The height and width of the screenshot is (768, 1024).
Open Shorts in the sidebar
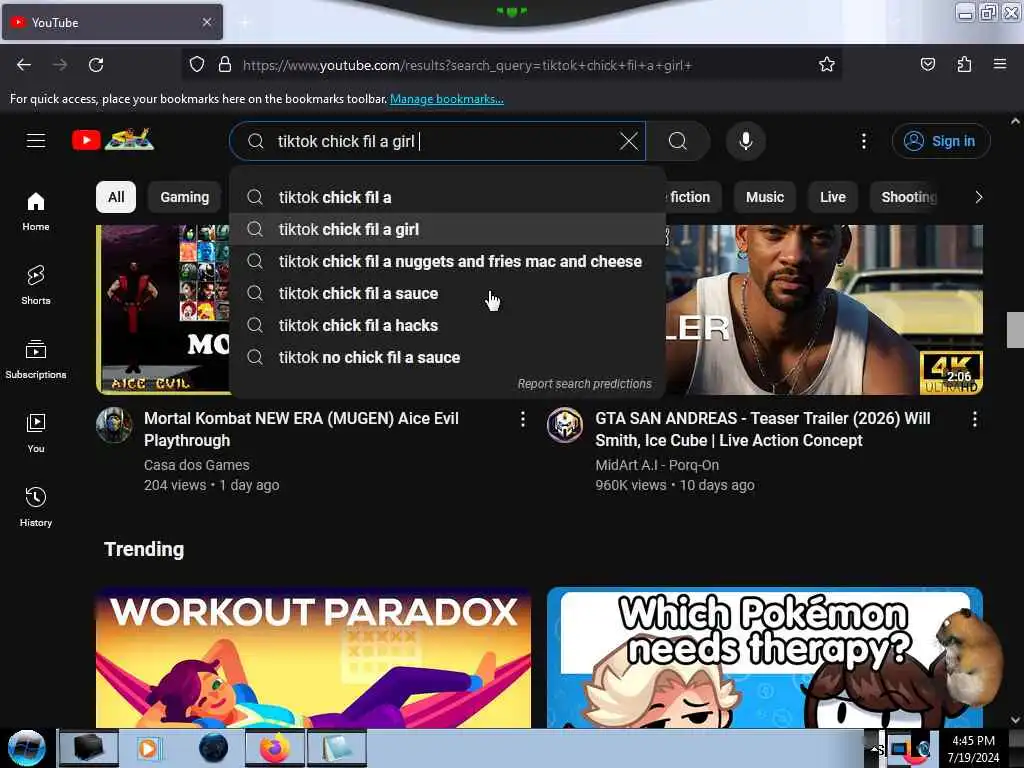[x=36, y=285]
